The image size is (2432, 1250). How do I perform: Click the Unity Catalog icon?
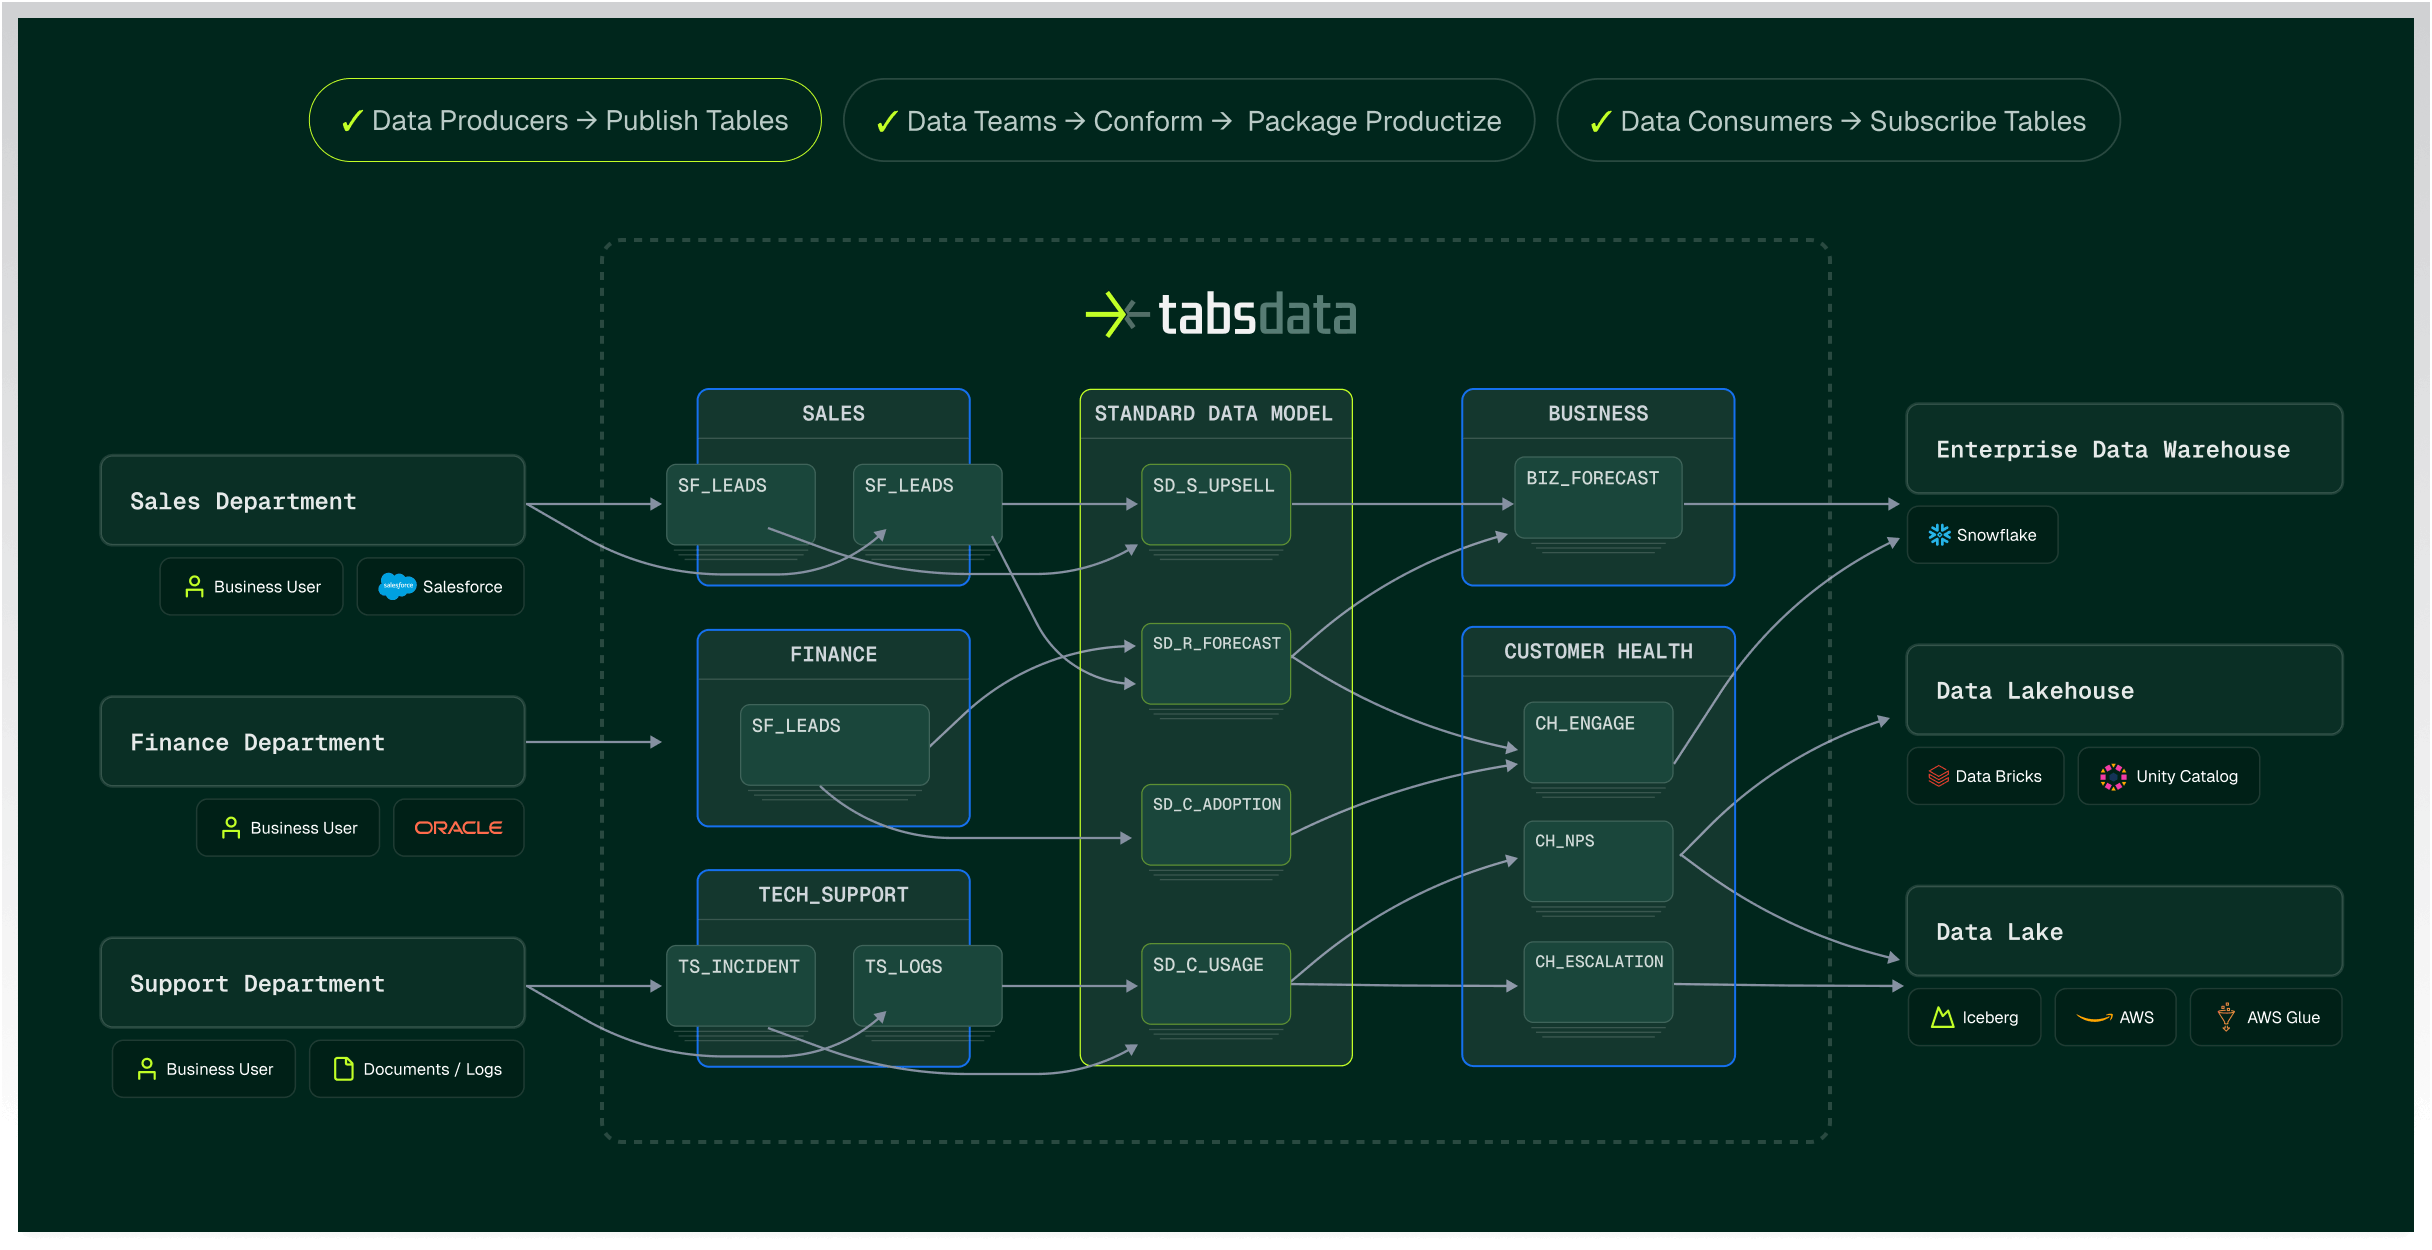click(x=2113, y=776)
